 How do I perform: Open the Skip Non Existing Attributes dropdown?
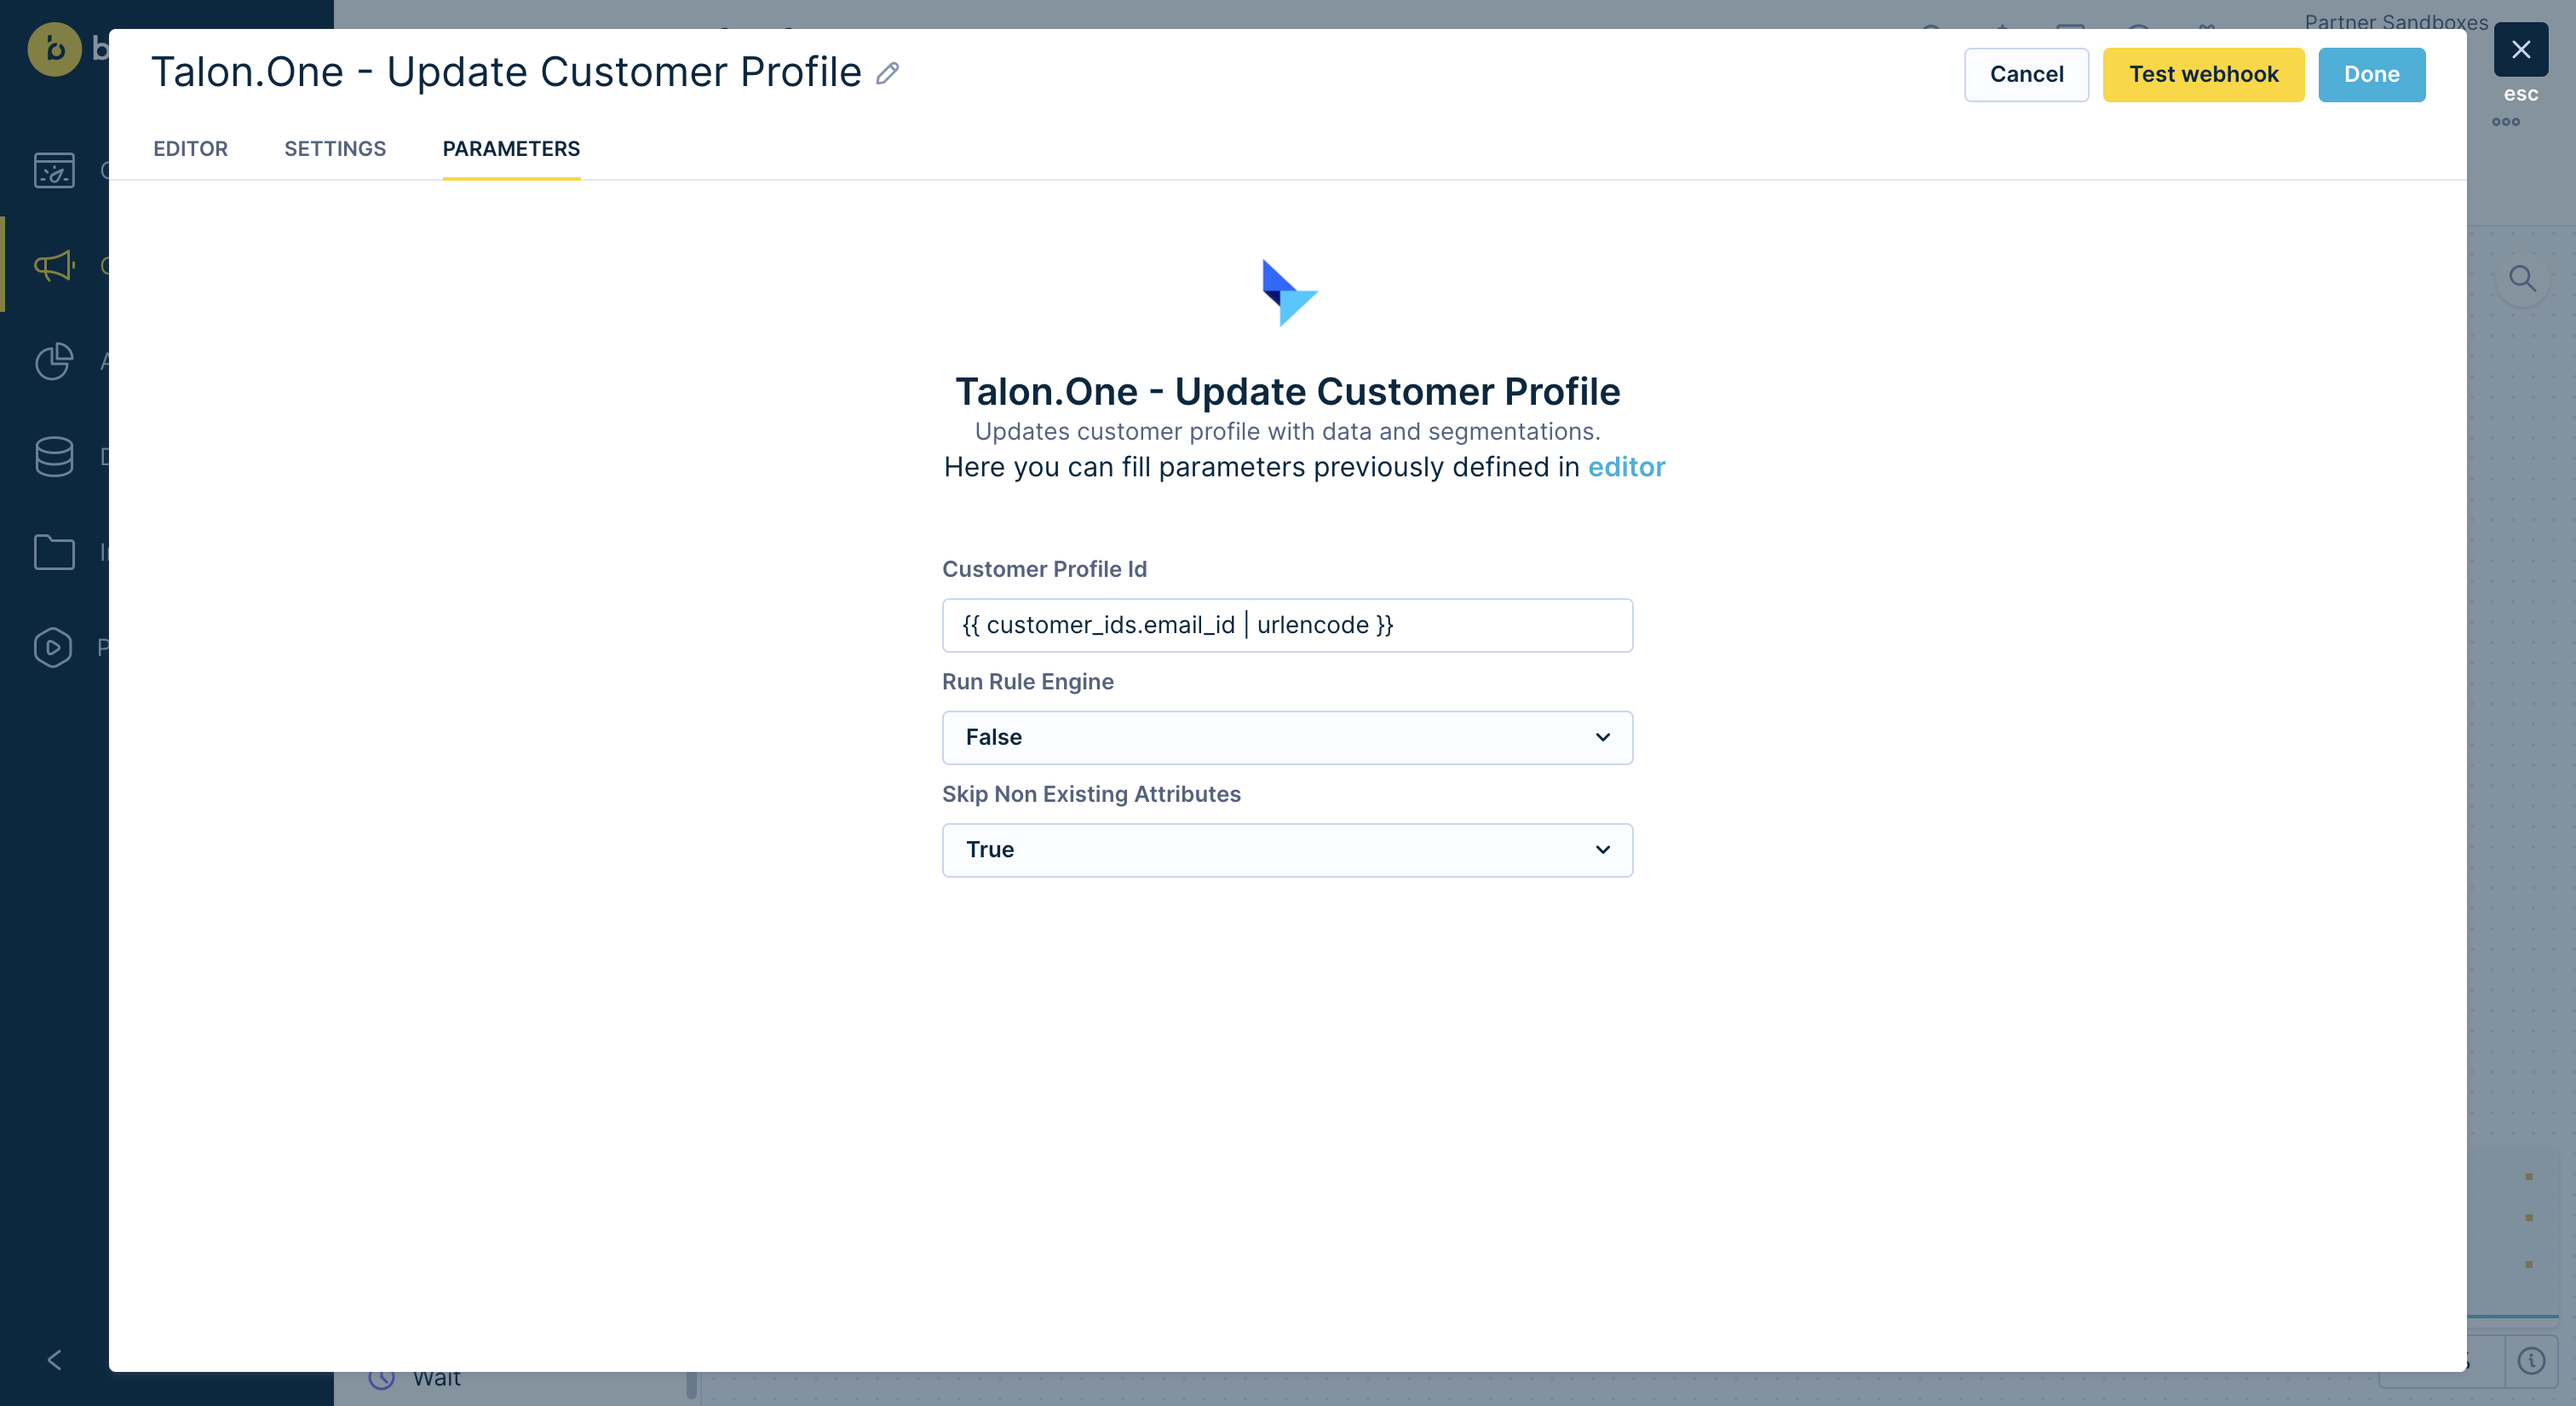[x=1287, y=850]
